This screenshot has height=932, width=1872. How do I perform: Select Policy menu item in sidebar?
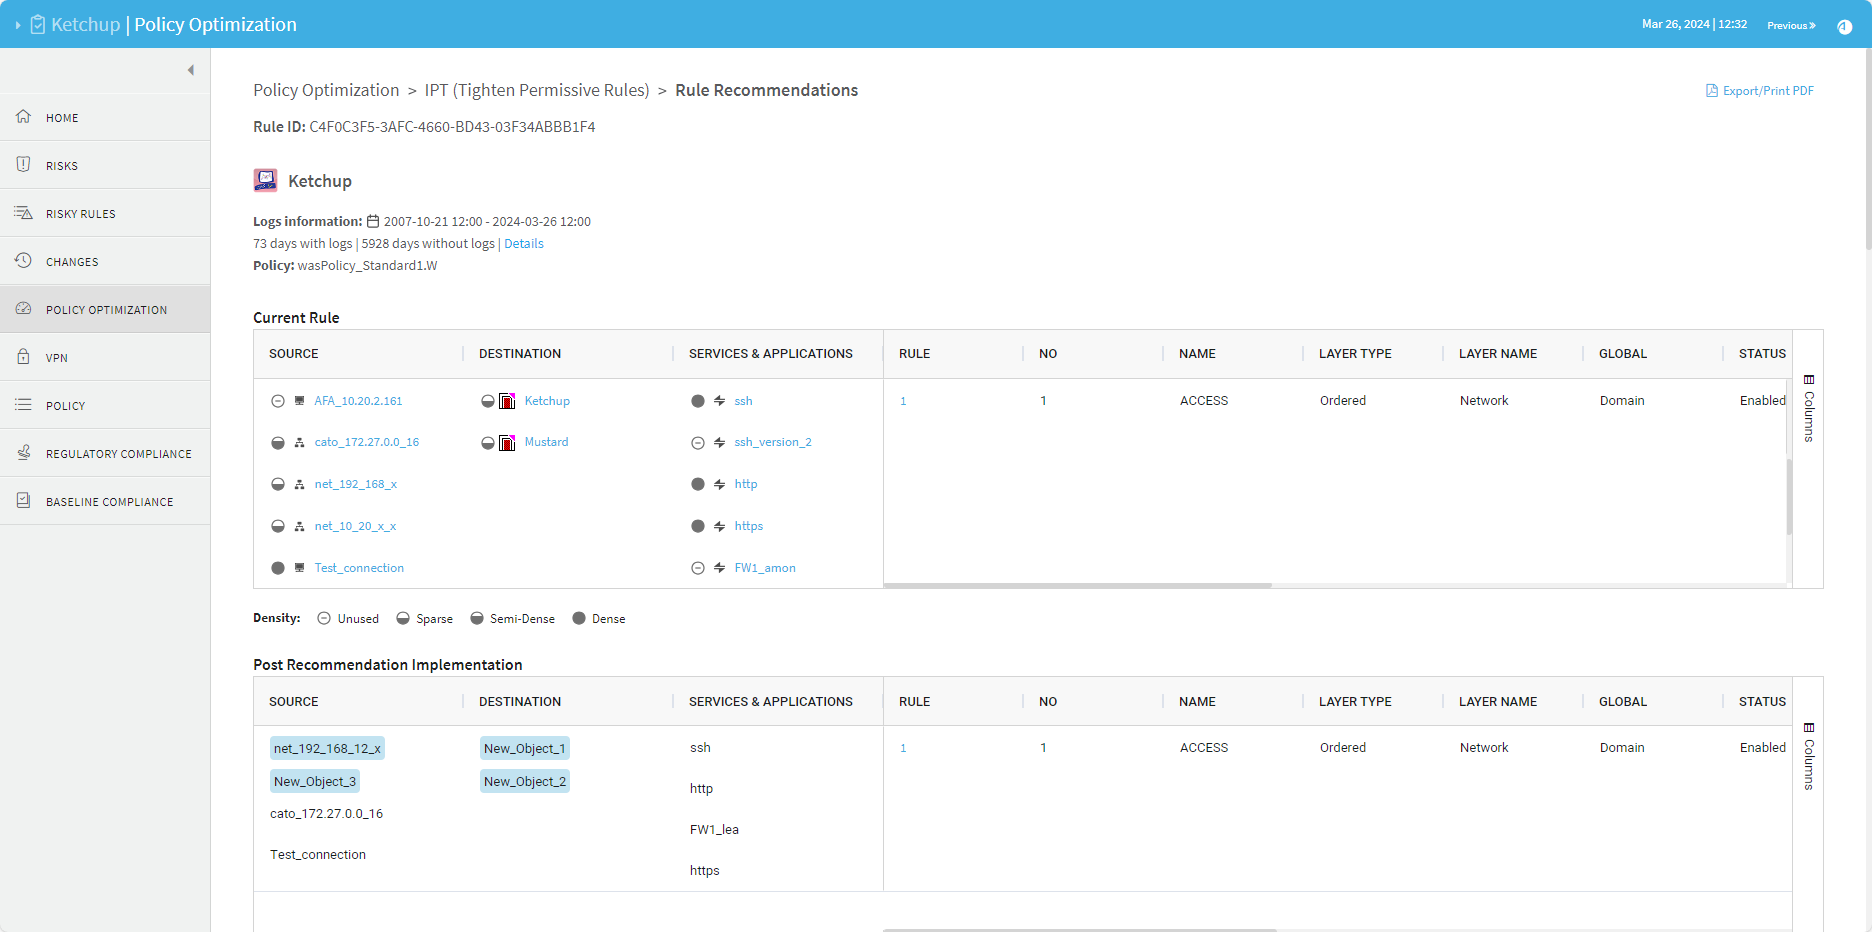tap(65, 406)
